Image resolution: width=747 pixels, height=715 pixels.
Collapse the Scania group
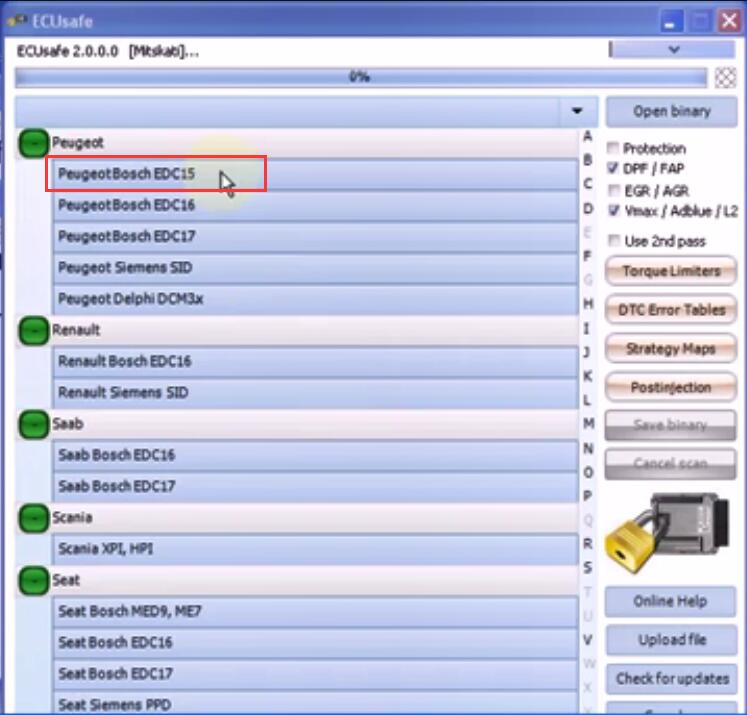click(33, 518)
